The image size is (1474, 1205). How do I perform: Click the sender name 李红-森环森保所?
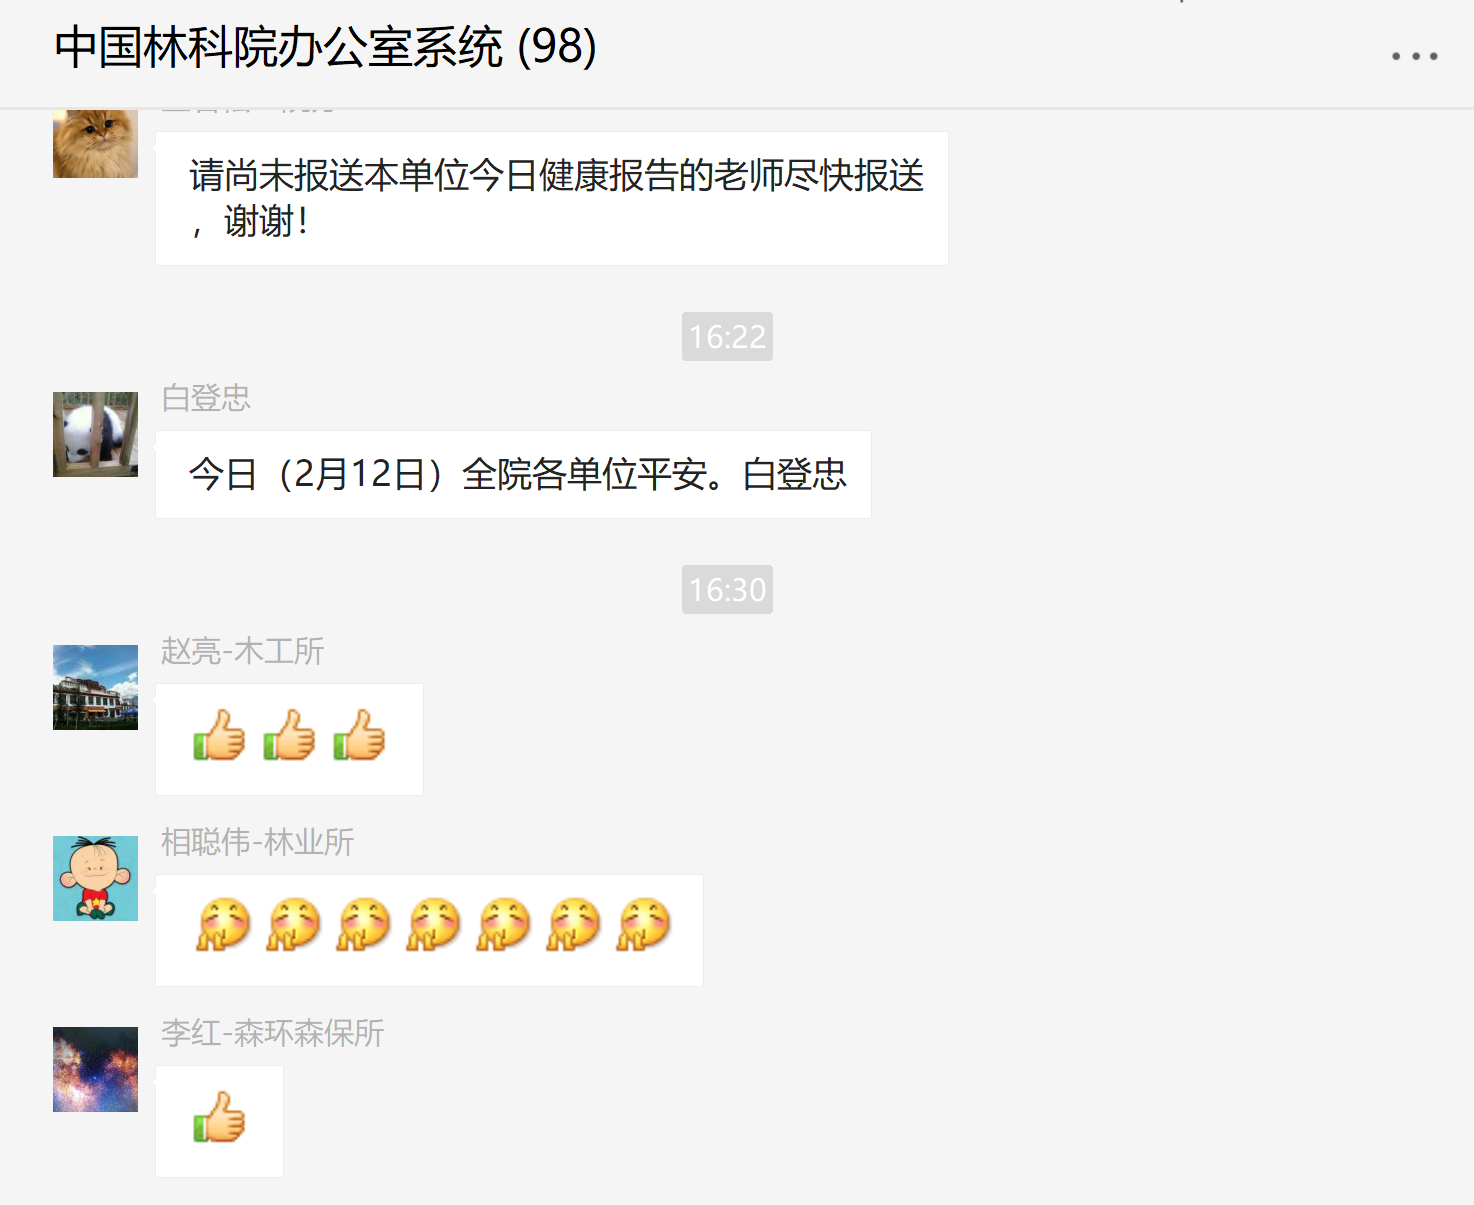coord(272,1033)
